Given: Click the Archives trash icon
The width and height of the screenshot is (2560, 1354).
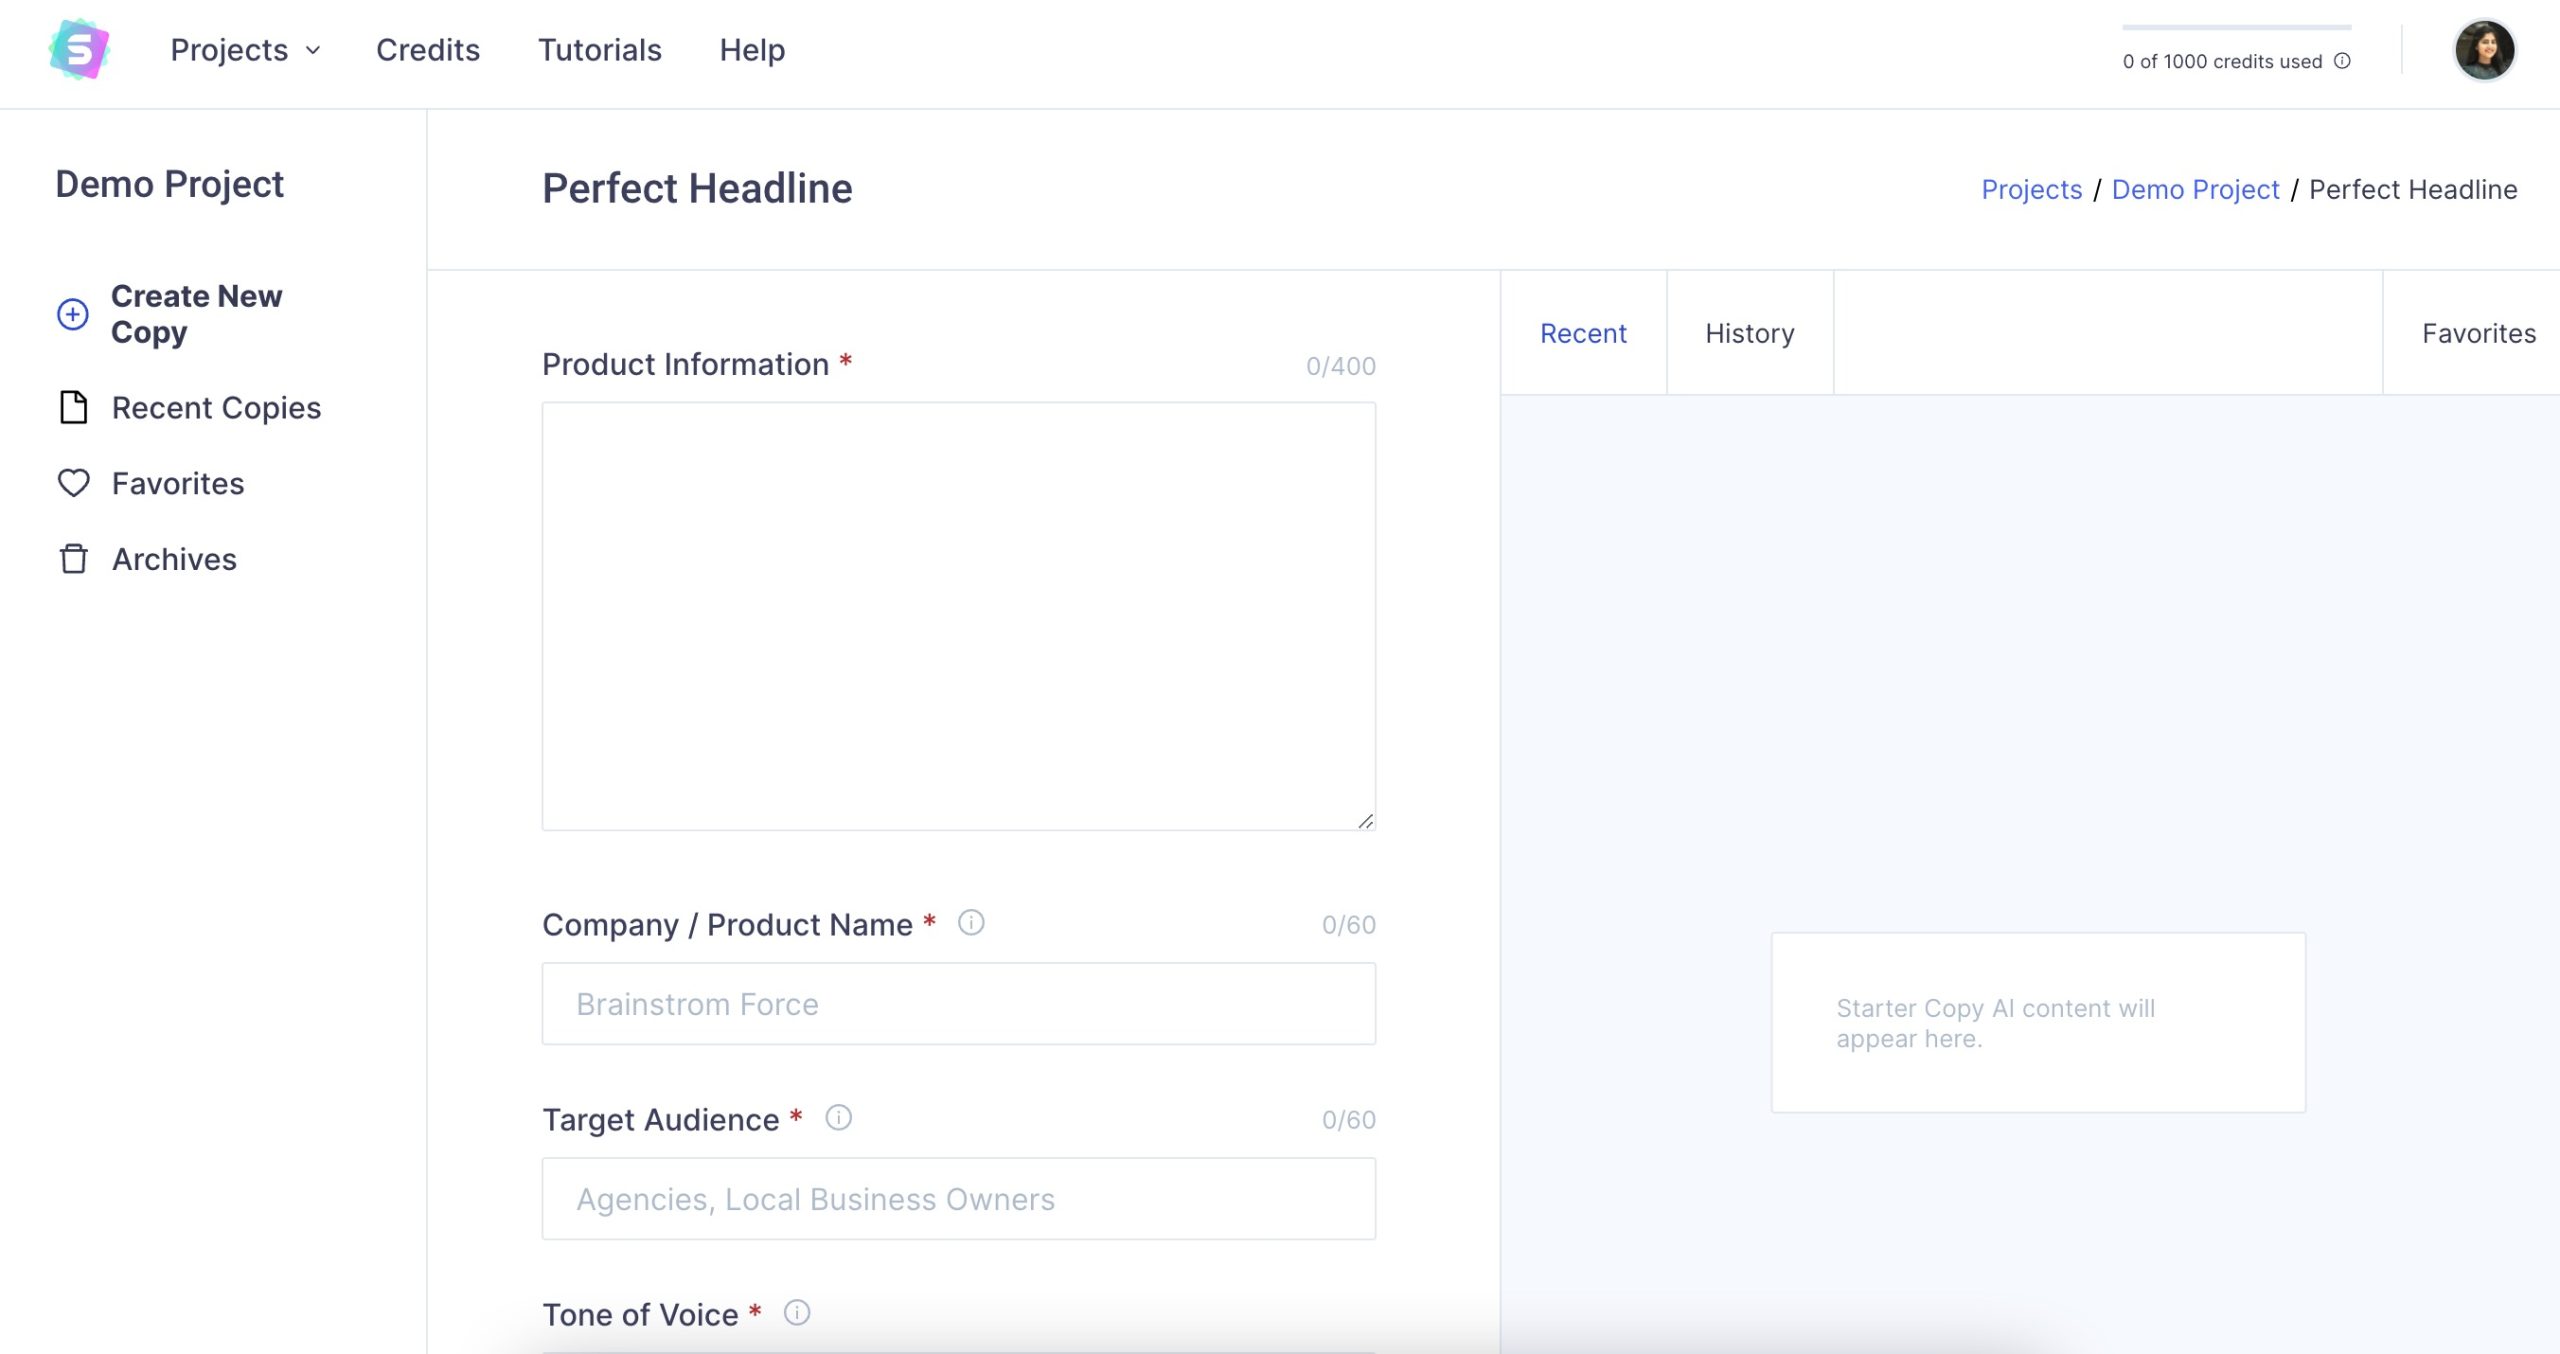Looking at the screenshot, I should tap(73, 559).
